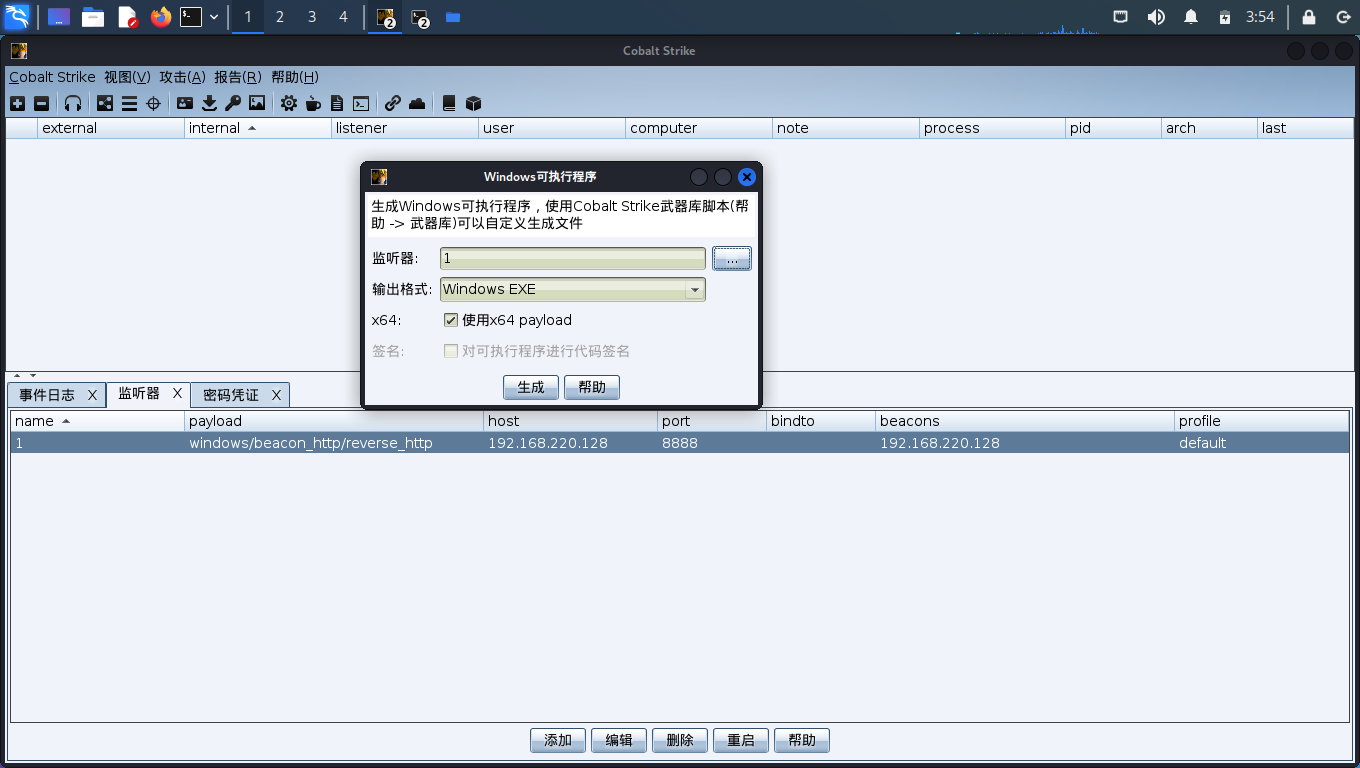Sort sessions by internal column header
This screenshot has height=768, width=1360.
(258, 128)
